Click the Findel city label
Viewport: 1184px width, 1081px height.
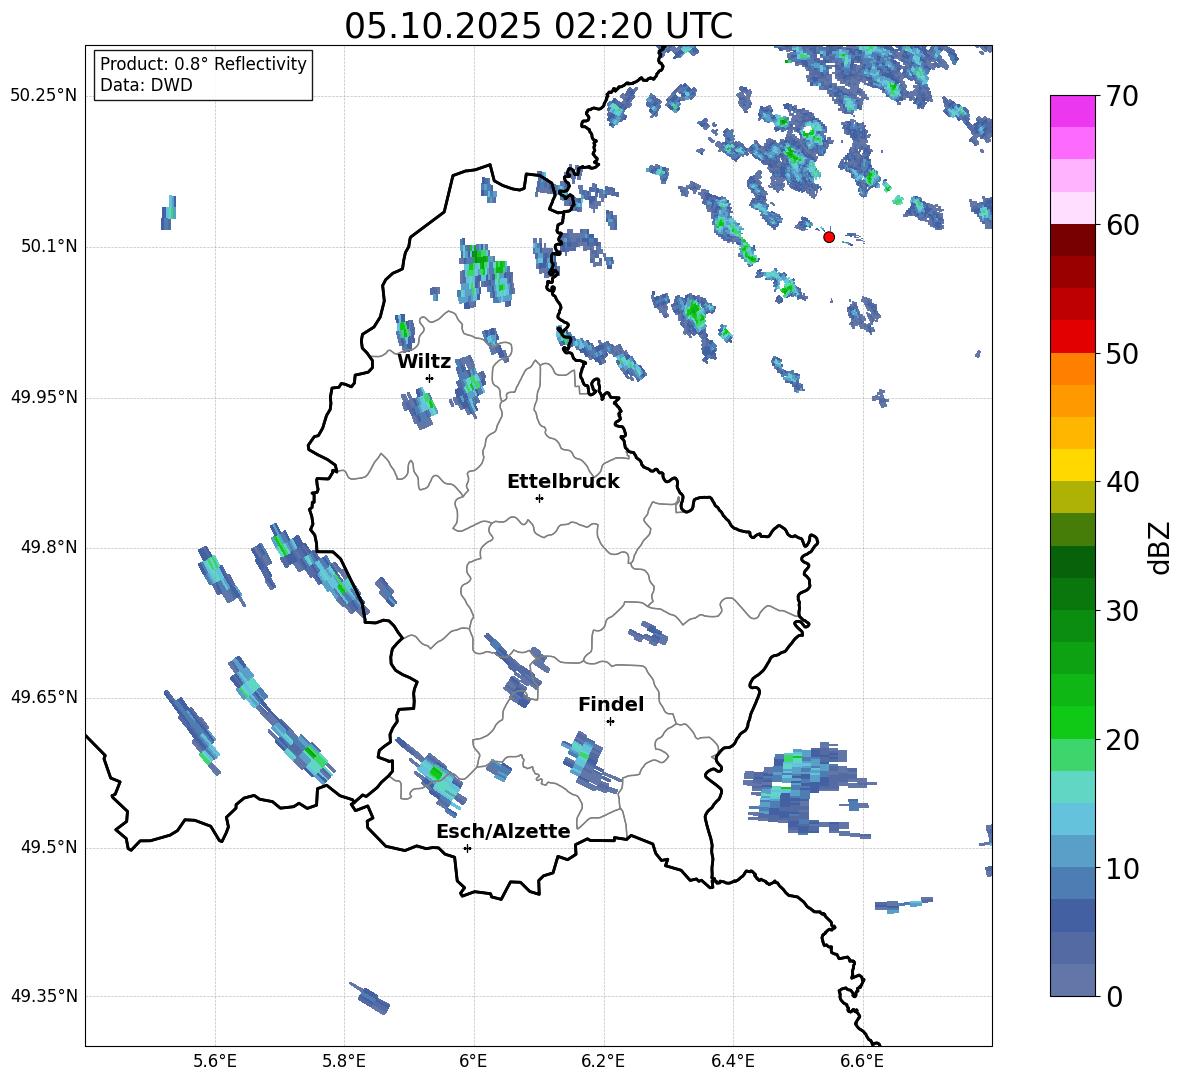(611, 704)
